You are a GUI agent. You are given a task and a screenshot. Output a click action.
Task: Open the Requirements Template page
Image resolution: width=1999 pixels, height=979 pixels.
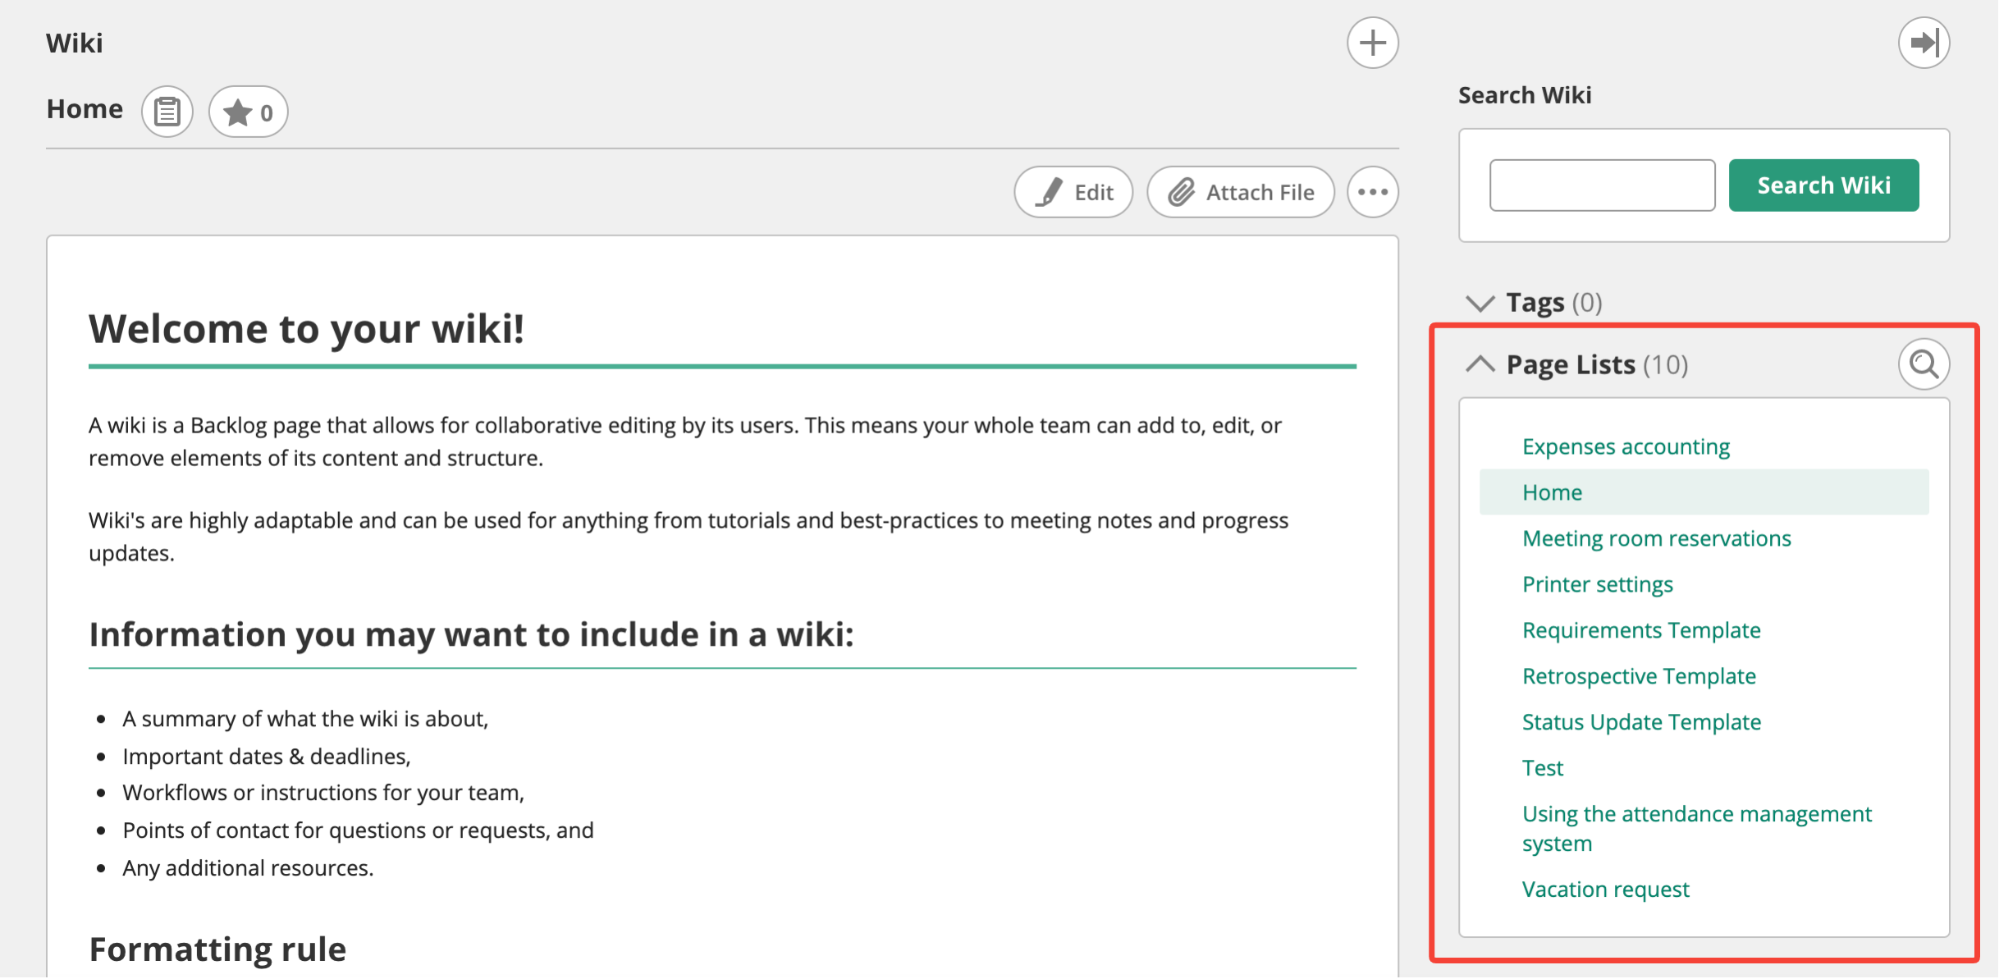[x=1641, y=631]
